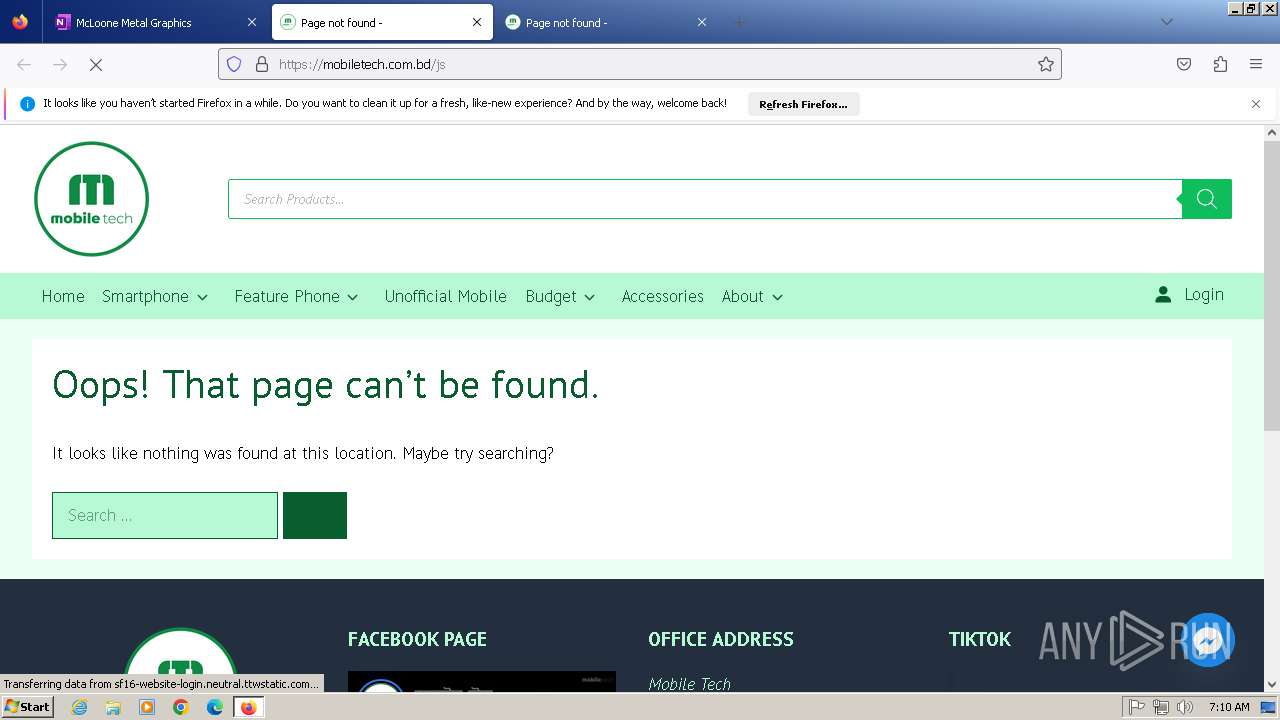This screenshot has height=720, width=1280.
Task: Click the Facebook page thumbnail
Action: tap(482, 682)
